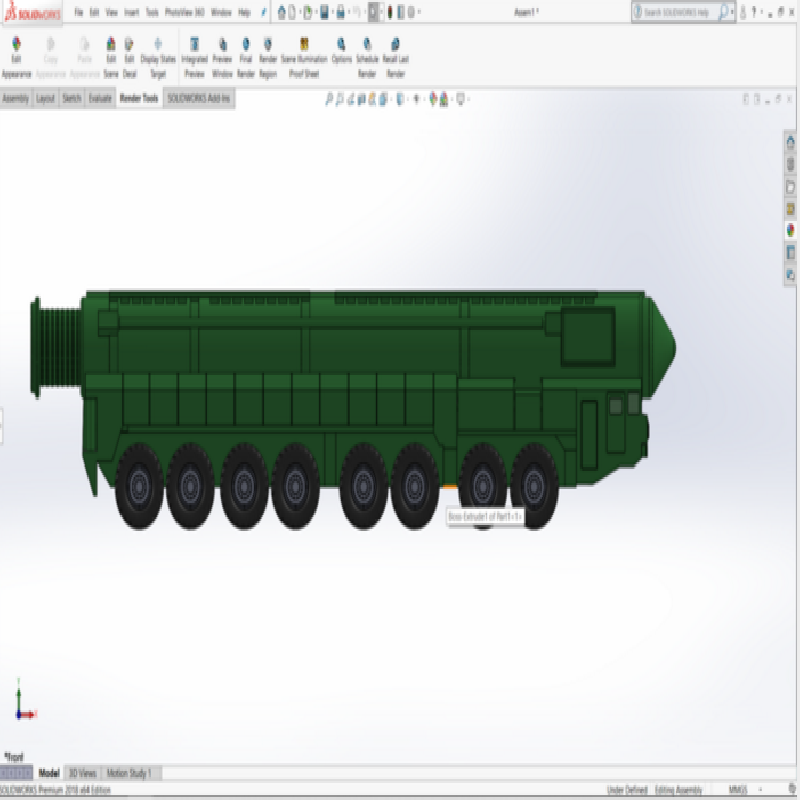Screen dimensions: 800x800
Task: Open the unit system dropdown beside MMGS
Action: point(761,790)
